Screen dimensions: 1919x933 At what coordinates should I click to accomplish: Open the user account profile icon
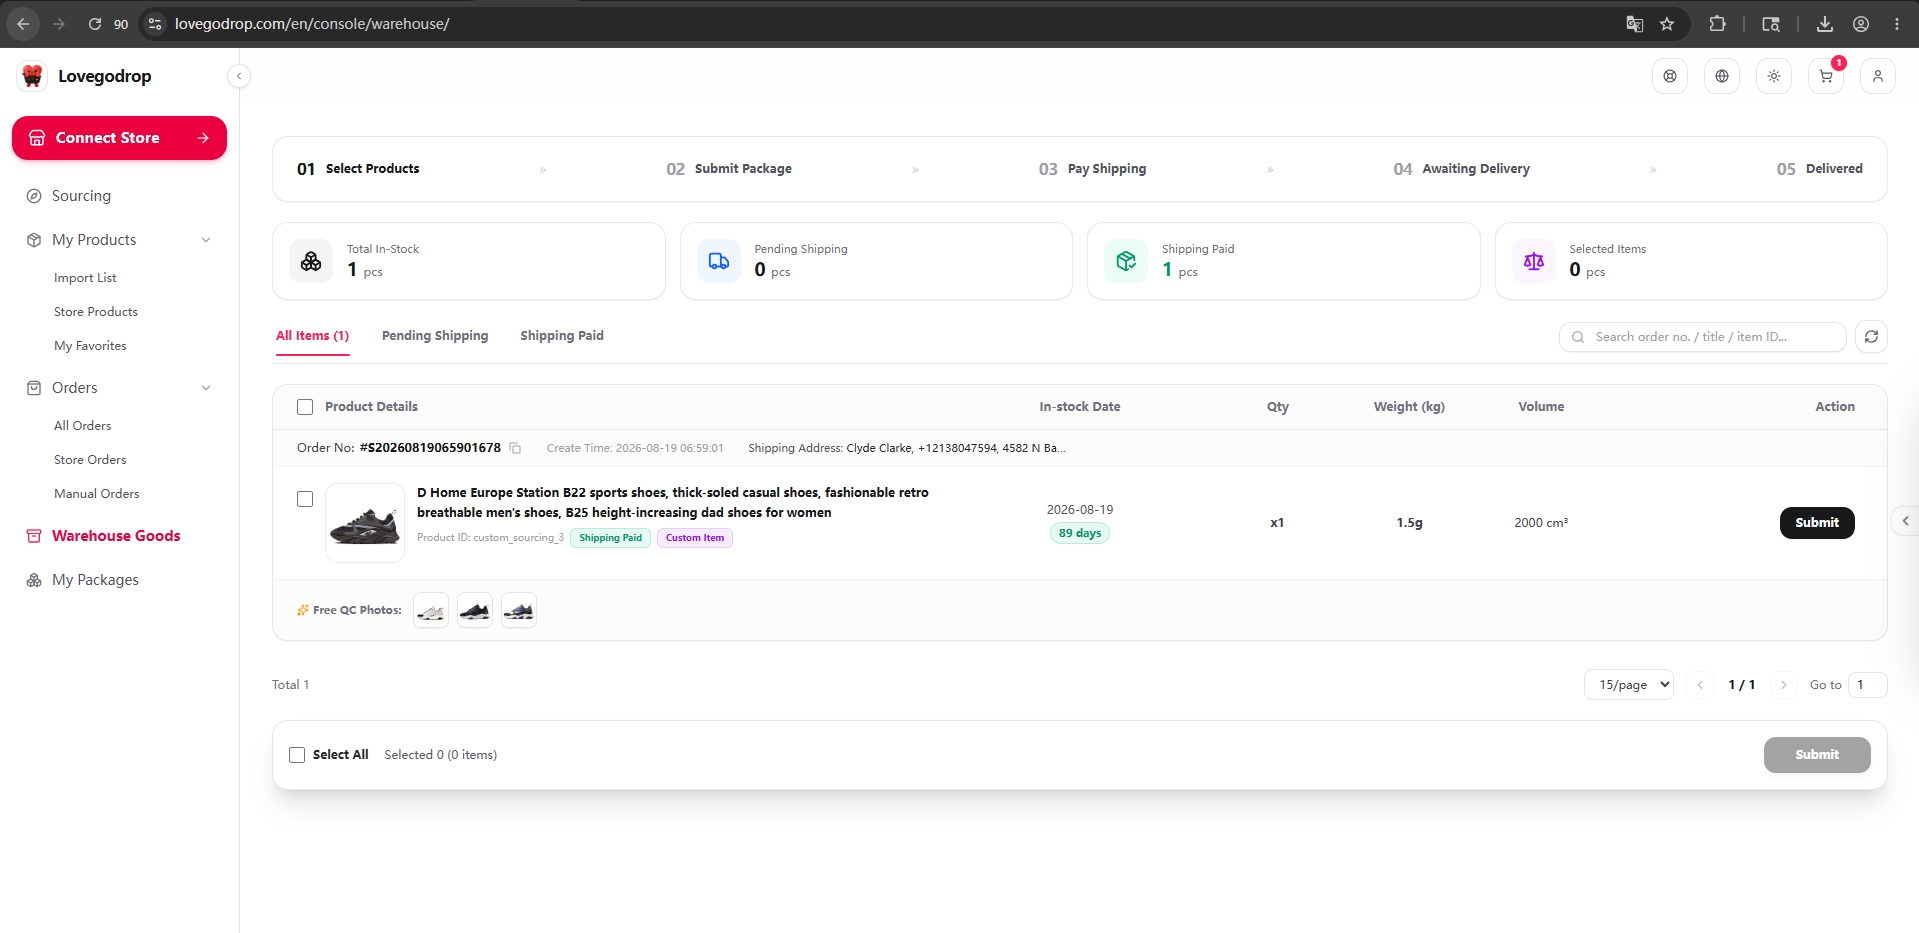click(1878, 76)
